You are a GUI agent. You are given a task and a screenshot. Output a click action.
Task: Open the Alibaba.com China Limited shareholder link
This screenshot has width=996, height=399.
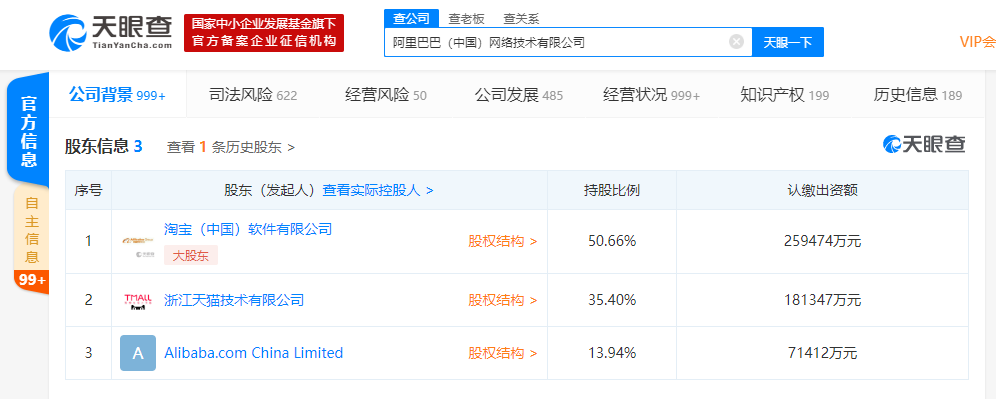click(x=253, y=353)
